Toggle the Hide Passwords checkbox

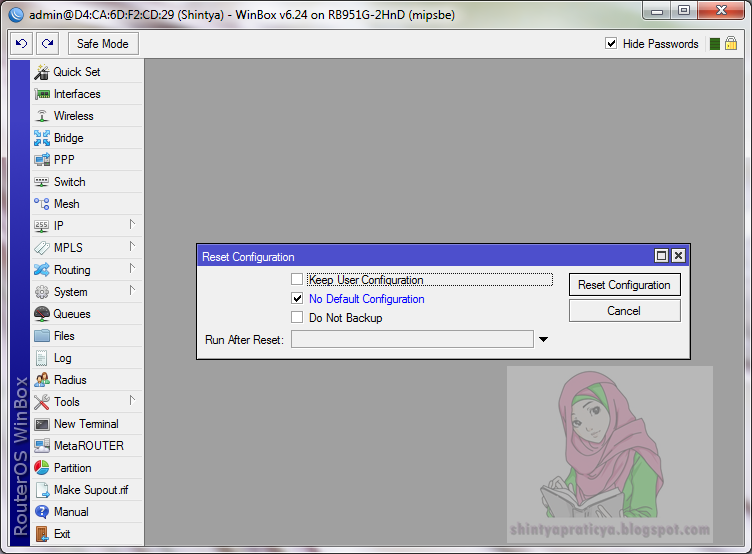tap(611, 44)
